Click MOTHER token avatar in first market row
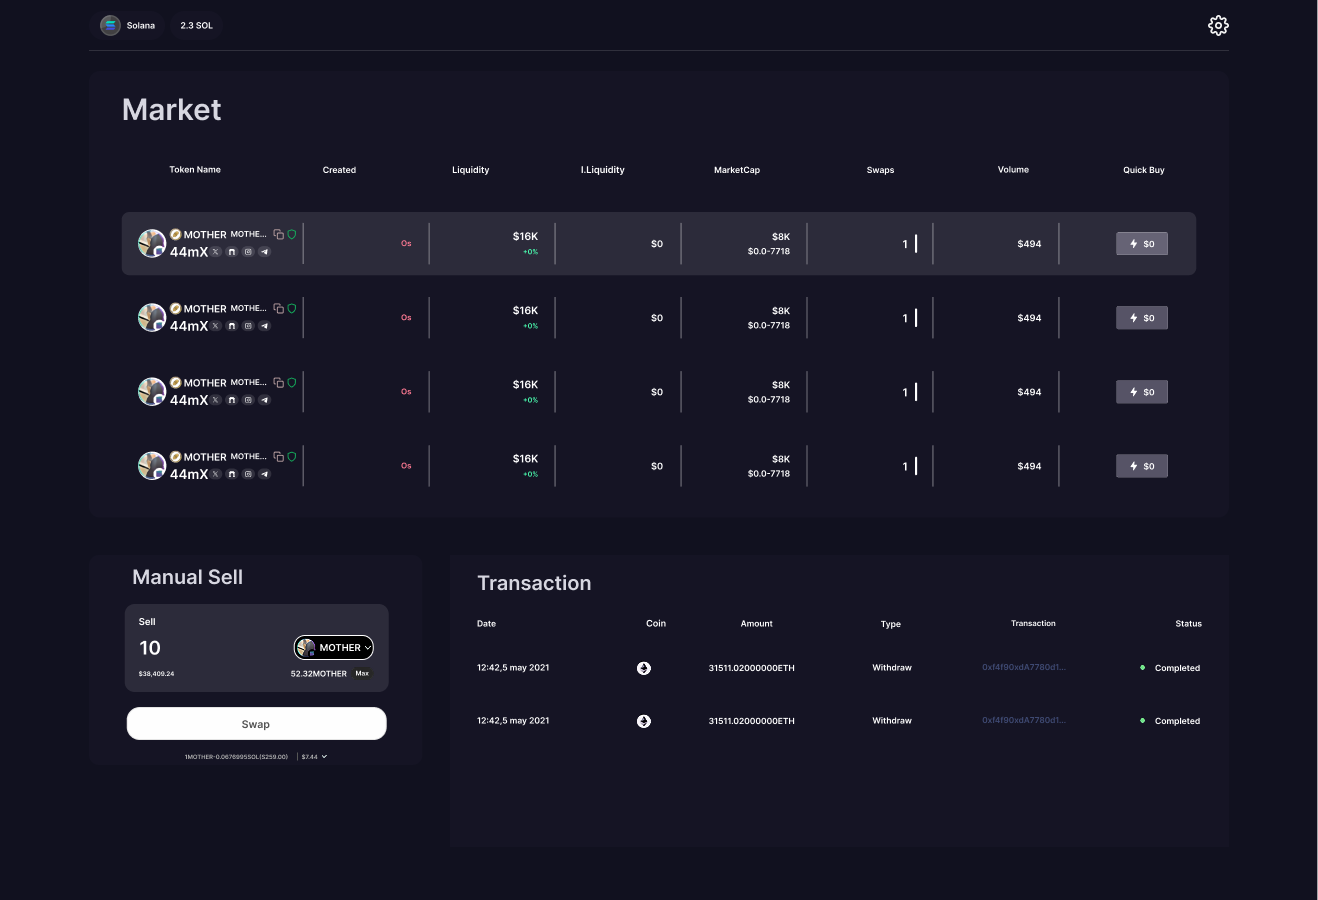 [x=152, y=243]
